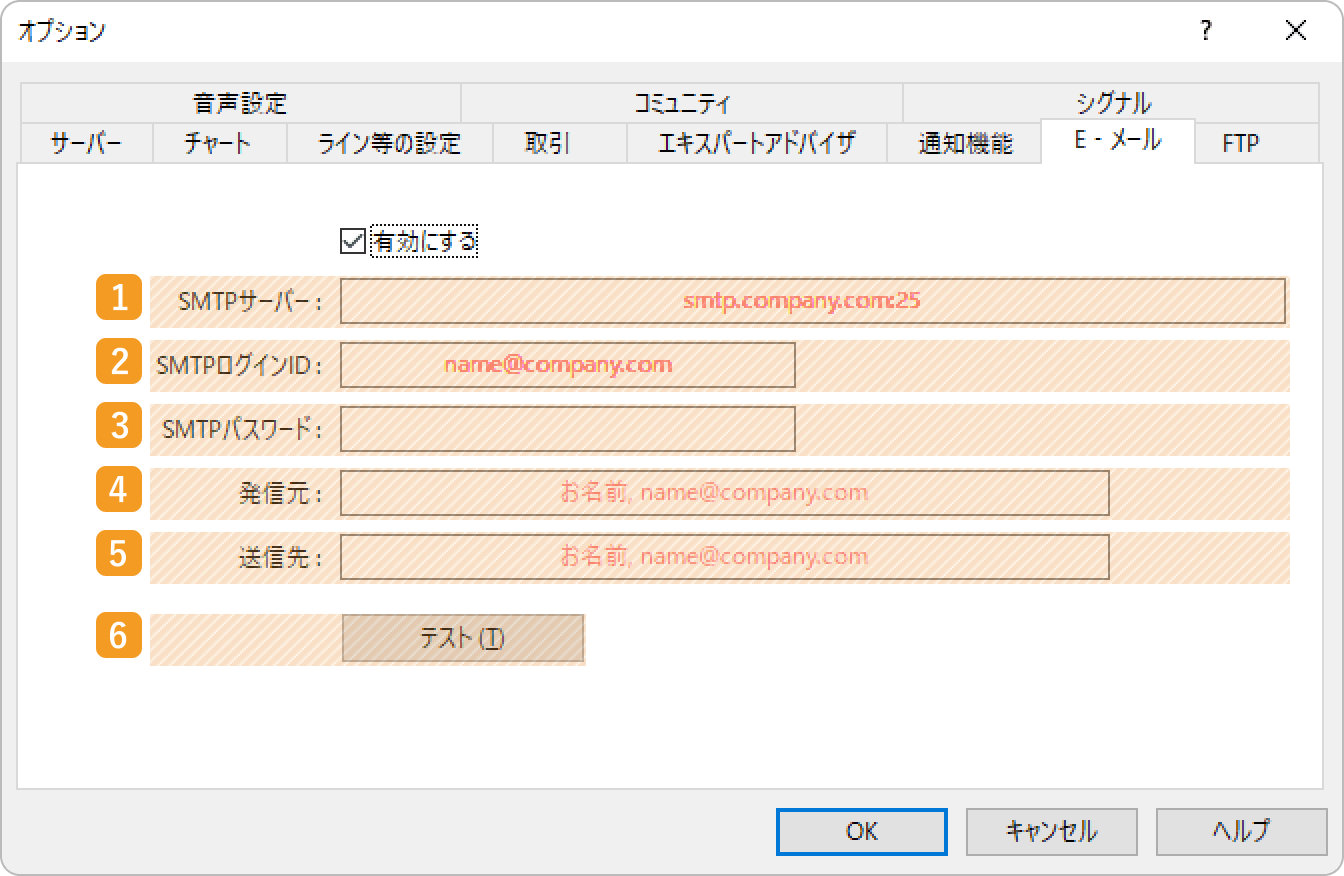Image resolution: width=1344 pixels, height=876 pixels.
Task: Switch to the ライン等の設定 tab
Action: coord(390,143)
